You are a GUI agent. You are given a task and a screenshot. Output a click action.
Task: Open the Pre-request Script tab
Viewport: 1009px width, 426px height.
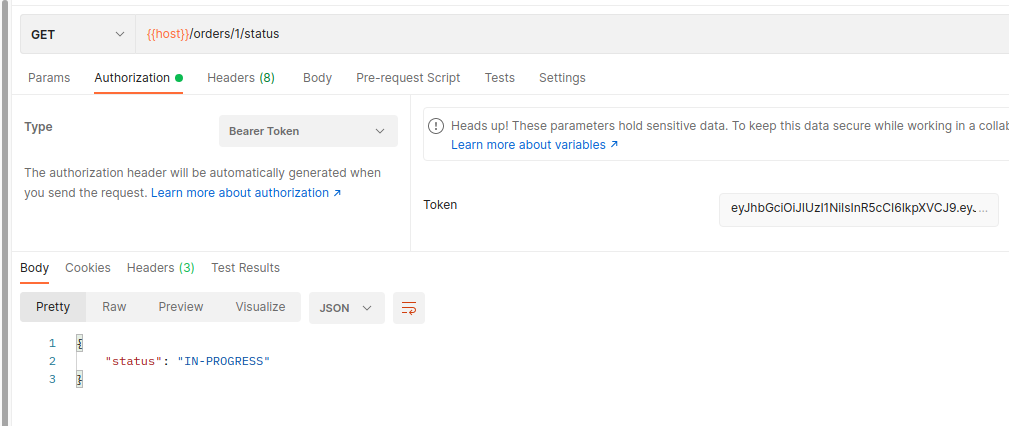click(x=408, y=78)
